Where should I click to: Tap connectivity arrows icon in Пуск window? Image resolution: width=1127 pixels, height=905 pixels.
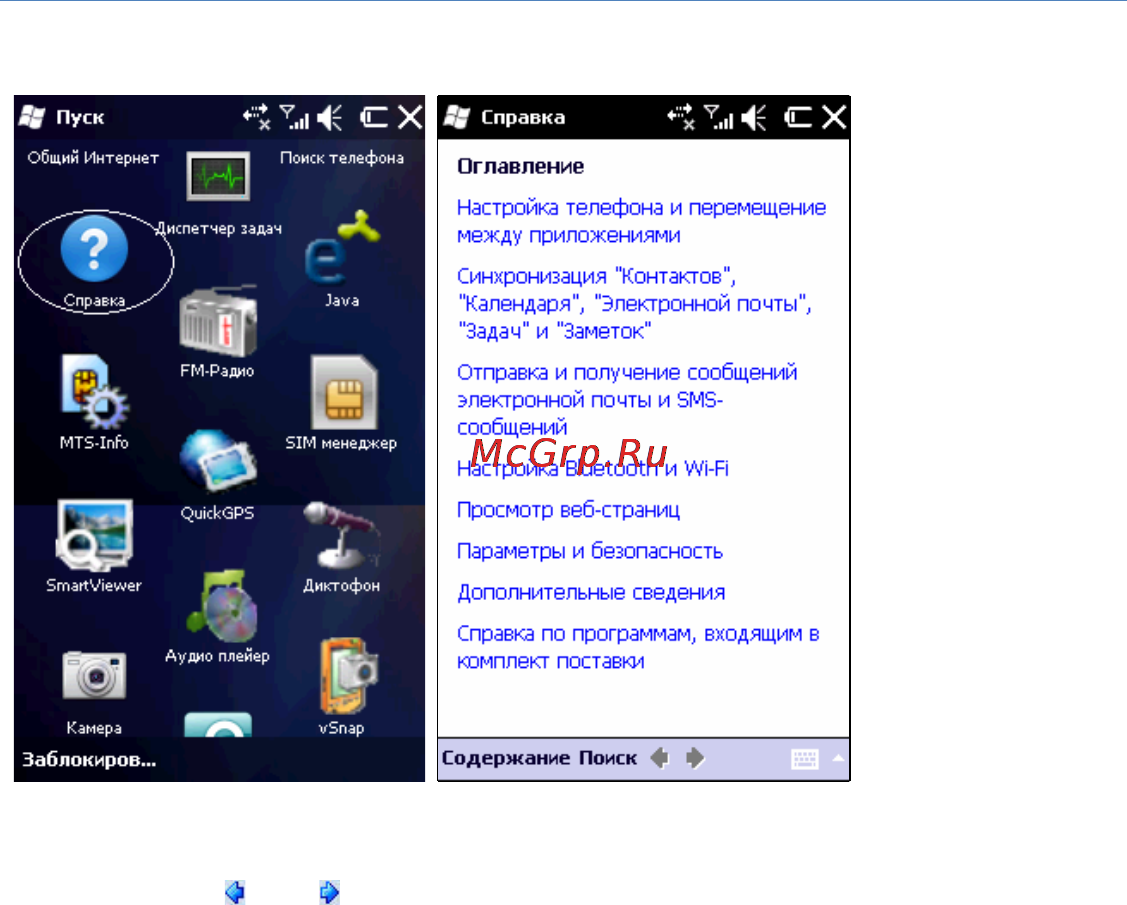click(x=256, y=117)
